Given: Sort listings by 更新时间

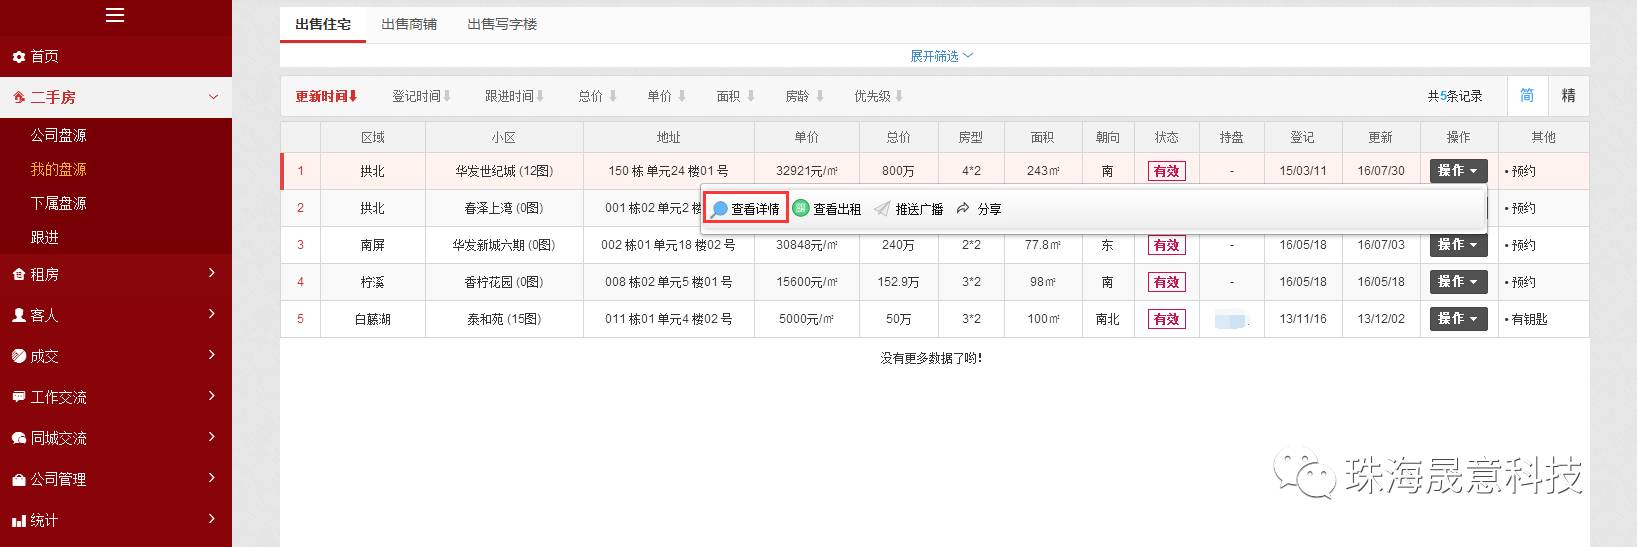Looking at the screenshot, I should coord(326,96).
